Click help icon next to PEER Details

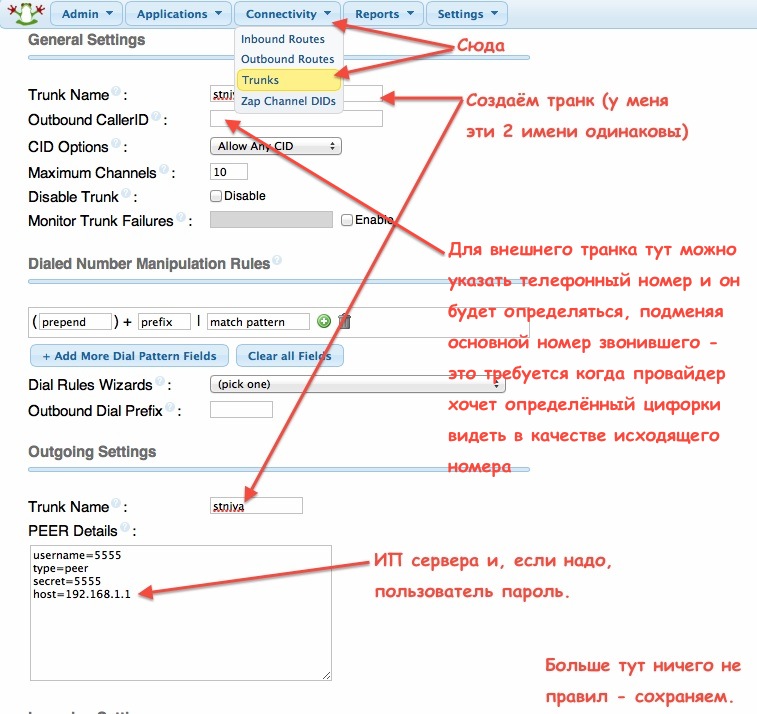(125, 529)
